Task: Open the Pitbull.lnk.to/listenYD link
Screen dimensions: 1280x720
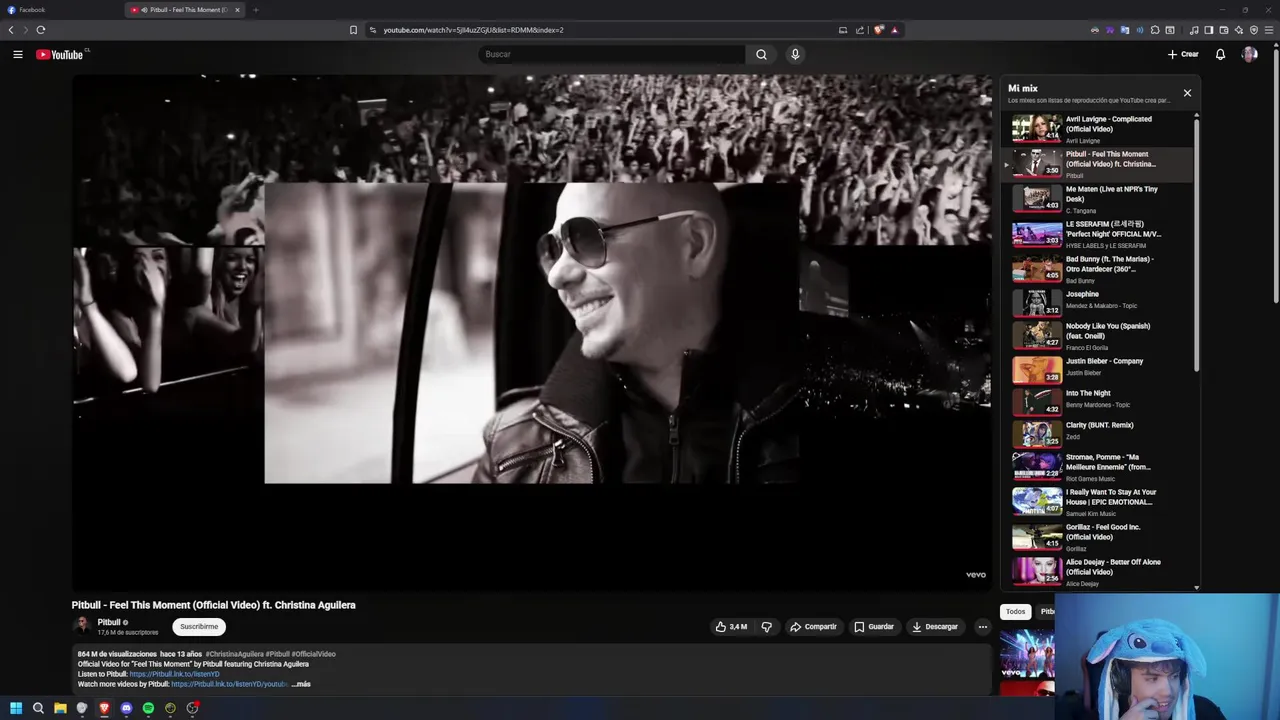Action: (x=174, y=674)
